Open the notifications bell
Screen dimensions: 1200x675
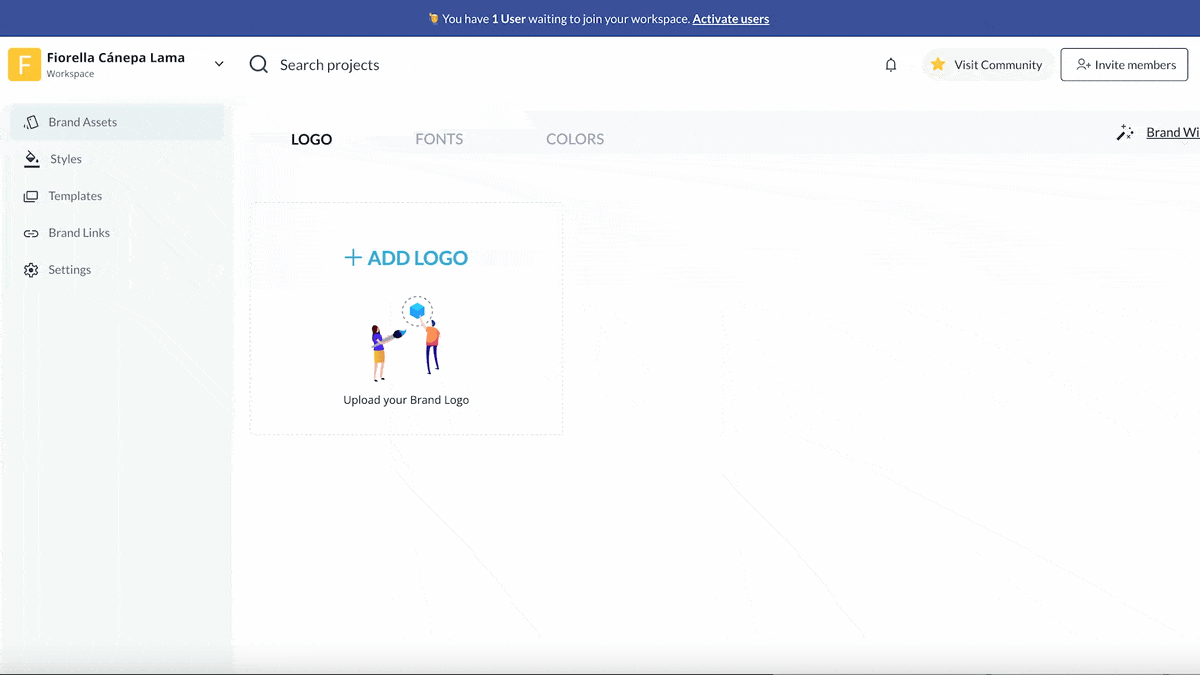coord(890,65)
